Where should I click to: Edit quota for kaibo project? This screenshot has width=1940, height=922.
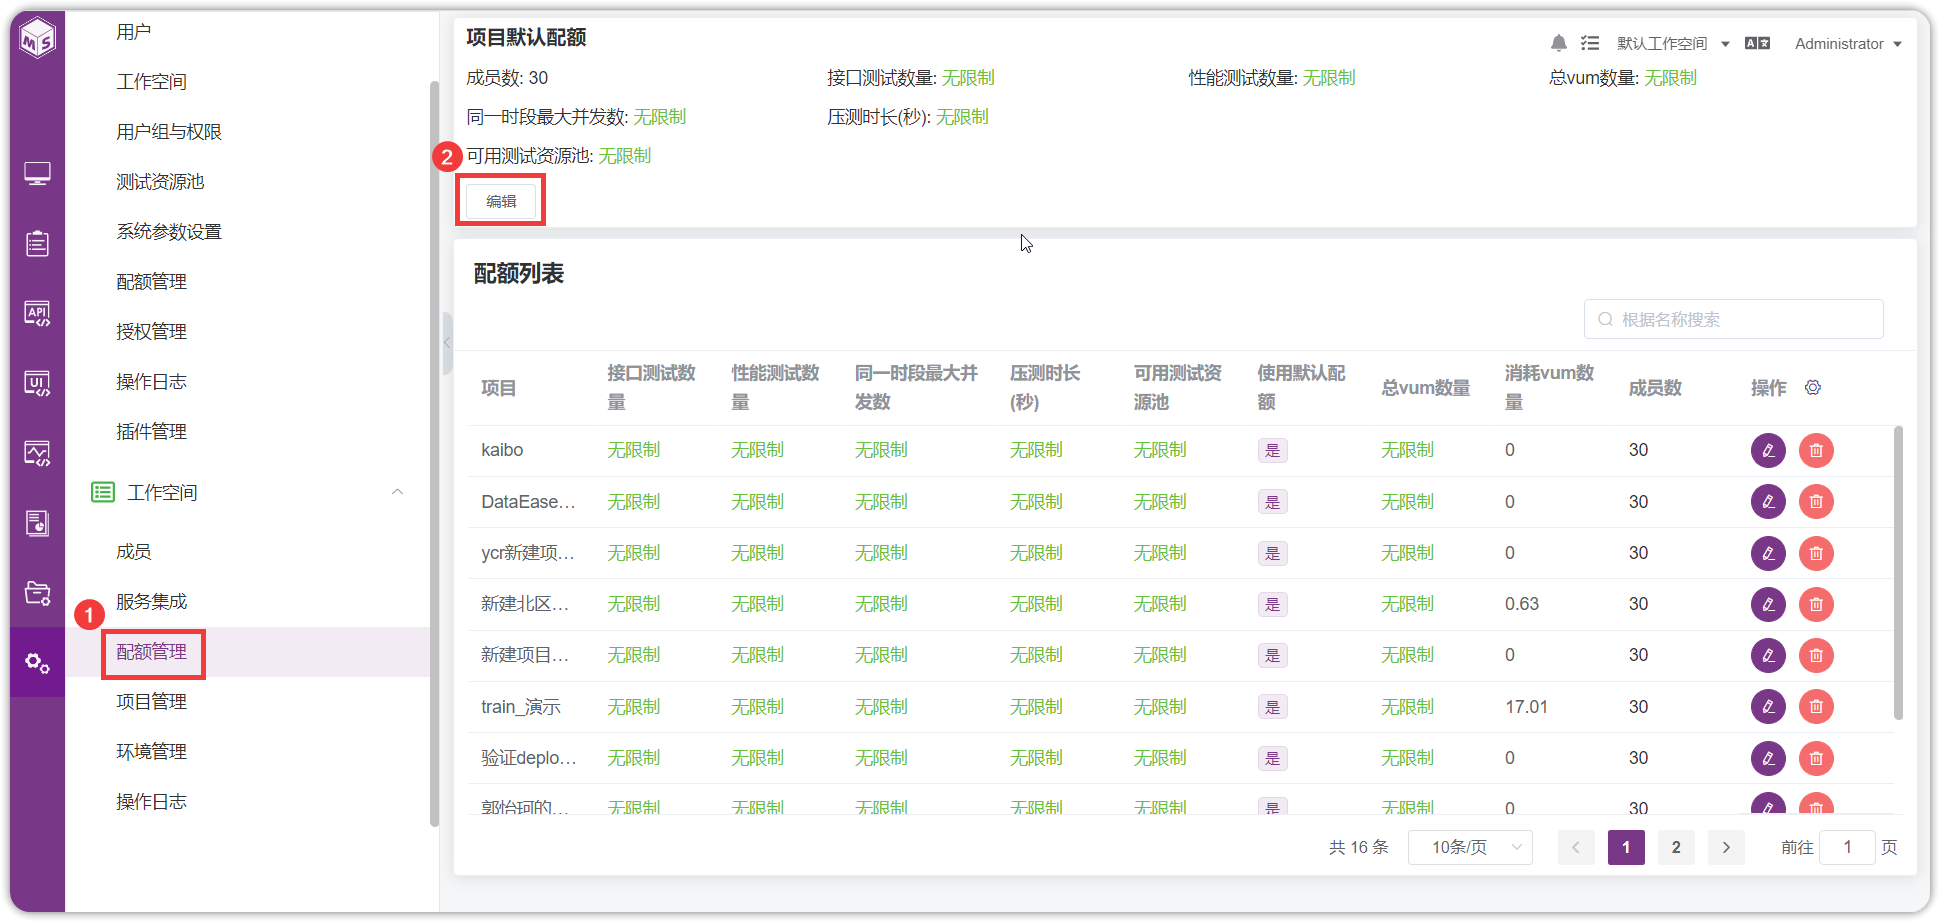click(1768, 450)
